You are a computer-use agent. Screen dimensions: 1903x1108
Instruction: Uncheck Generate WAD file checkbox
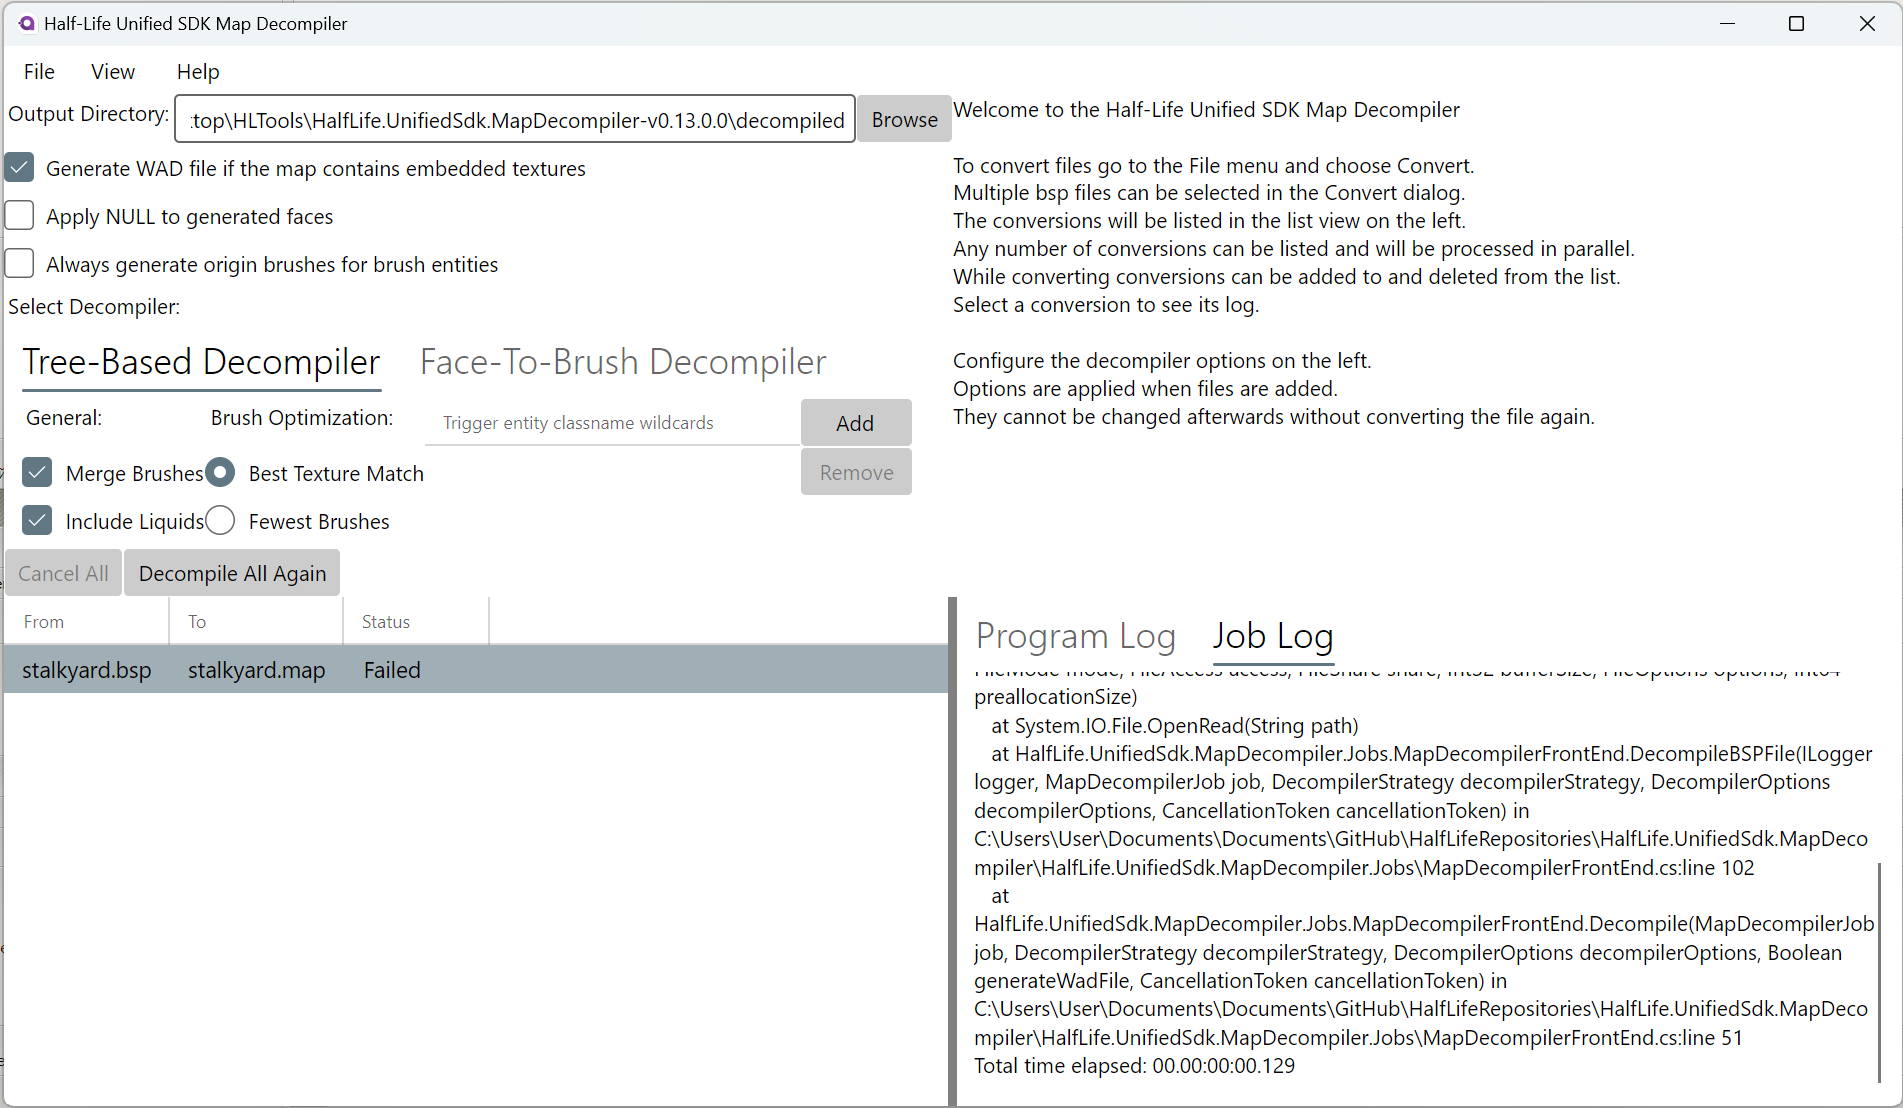20,168
